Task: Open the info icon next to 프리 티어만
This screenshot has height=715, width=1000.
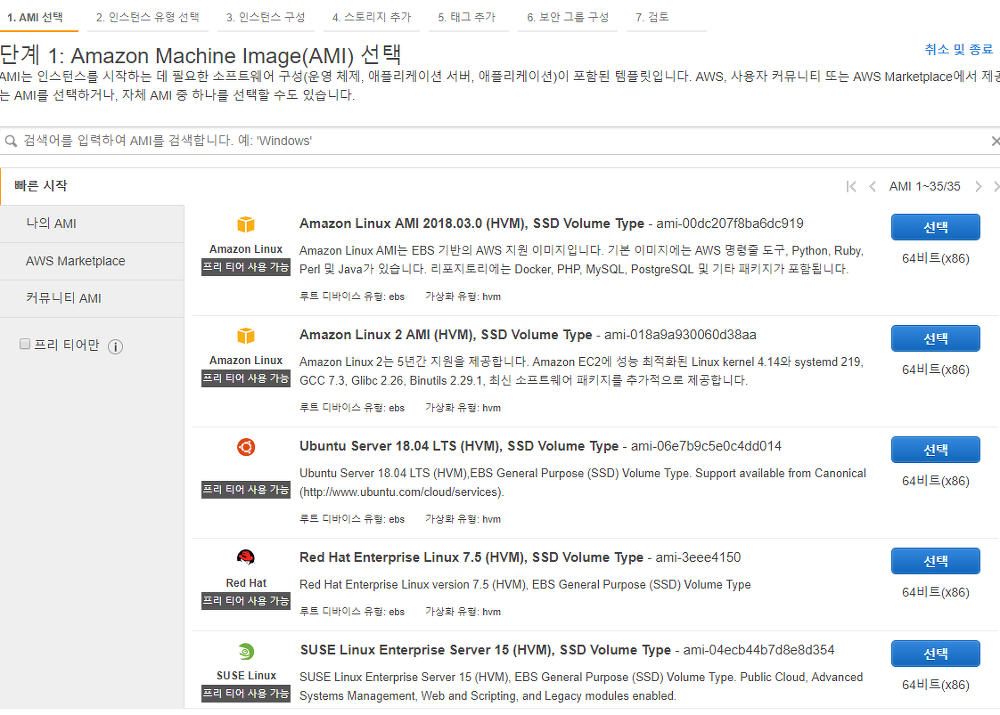Action: 115,346
